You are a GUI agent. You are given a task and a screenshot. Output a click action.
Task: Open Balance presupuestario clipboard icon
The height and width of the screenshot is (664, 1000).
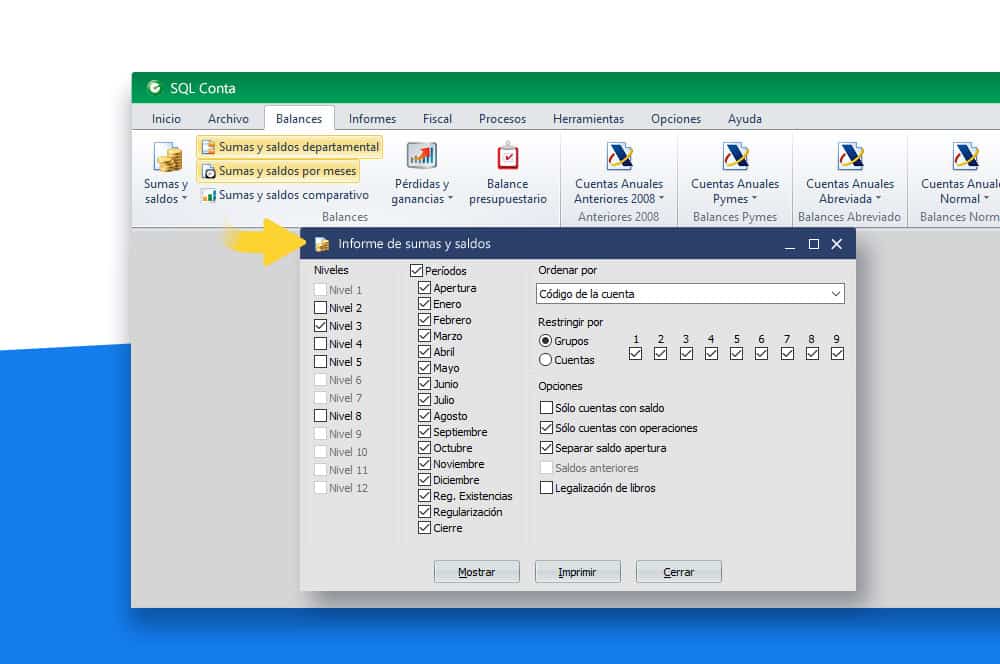pos(507,157)
